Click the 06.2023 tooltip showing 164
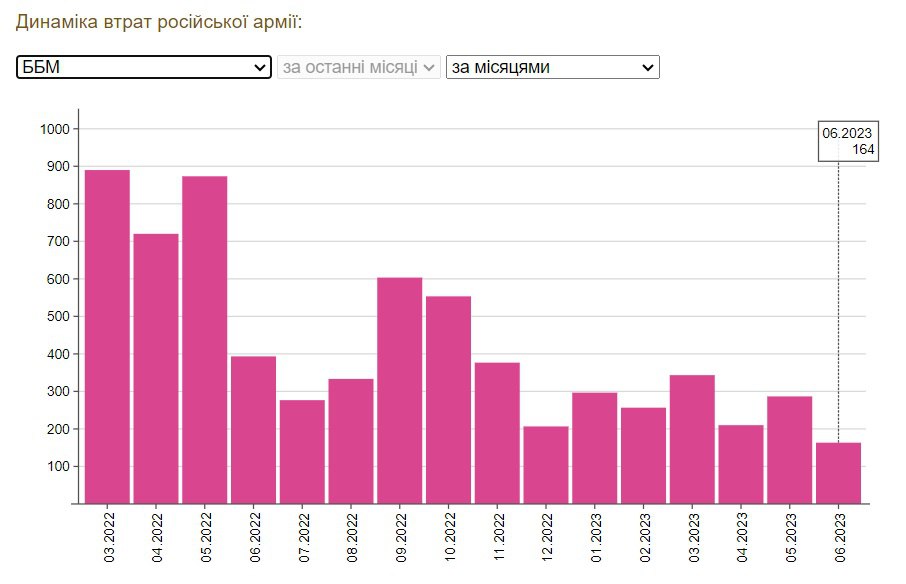 coord(848,141)
